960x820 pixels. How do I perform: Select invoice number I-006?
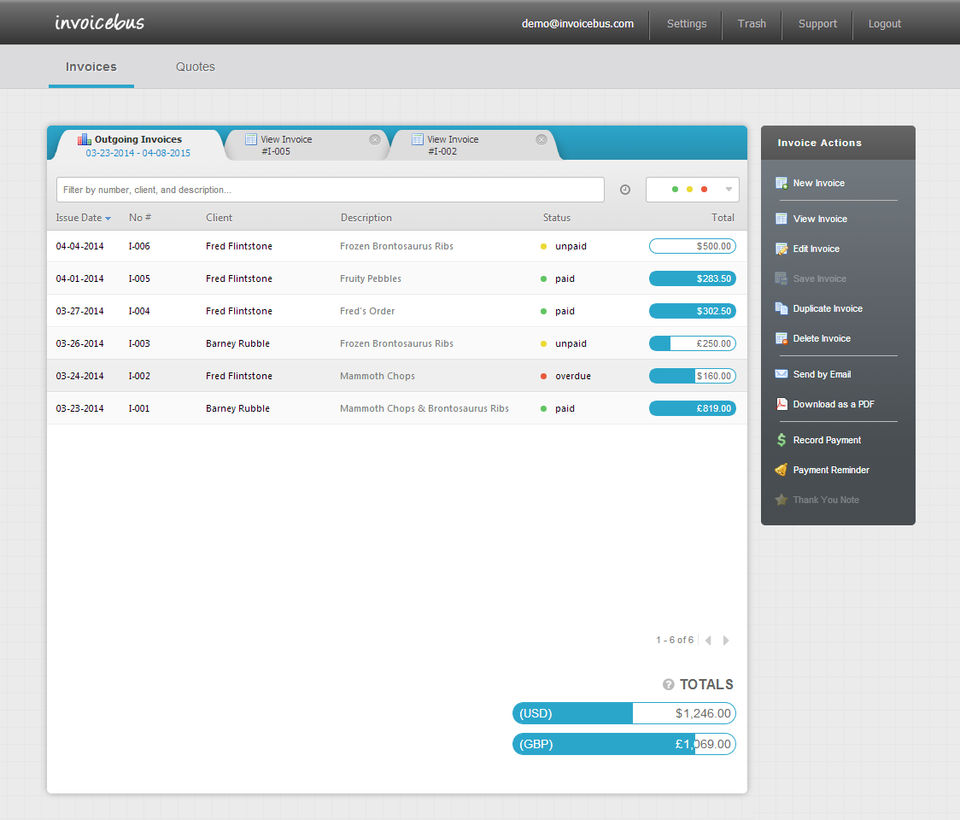pyautogui.click(x=139, y=246)
